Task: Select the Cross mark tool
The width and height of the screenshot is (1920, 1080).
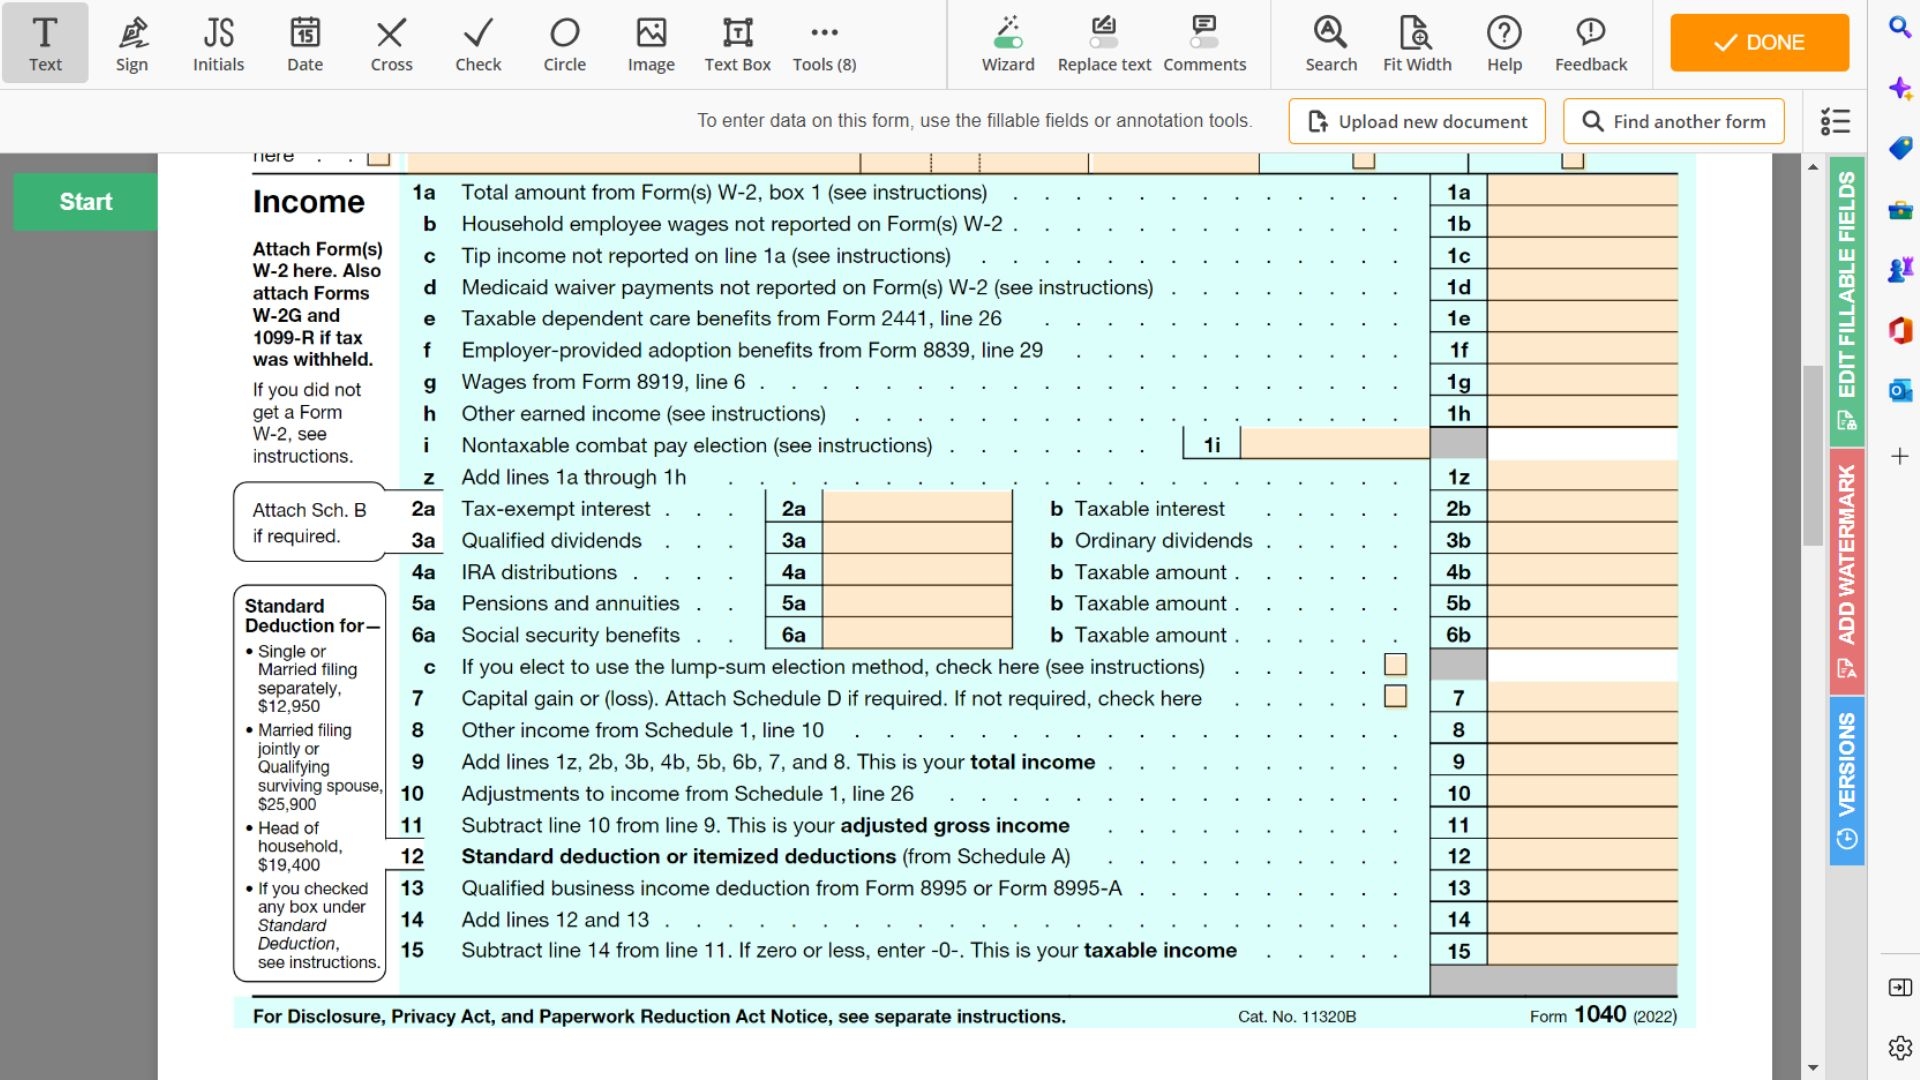Action: click(x=391, y=43)
